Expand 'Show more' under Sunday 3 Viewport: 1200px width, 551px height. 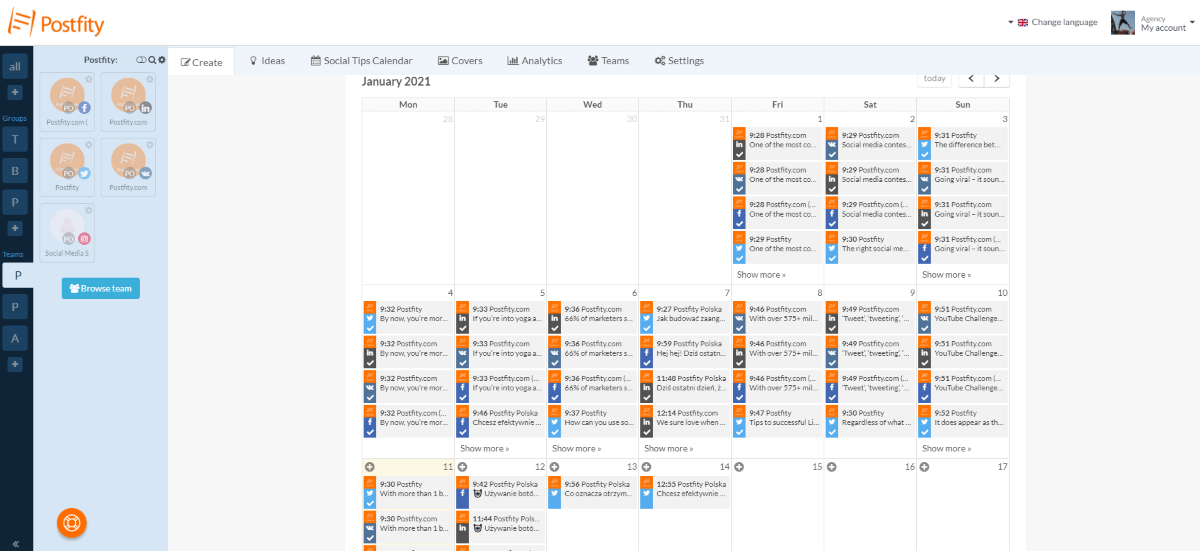(x=946, y=274)
